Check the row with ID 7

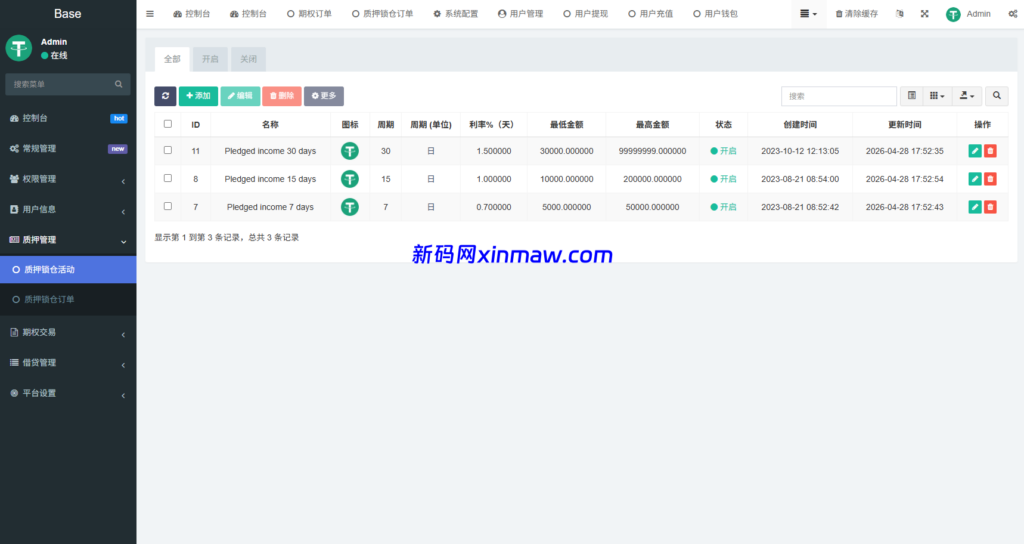pos(168,206)
